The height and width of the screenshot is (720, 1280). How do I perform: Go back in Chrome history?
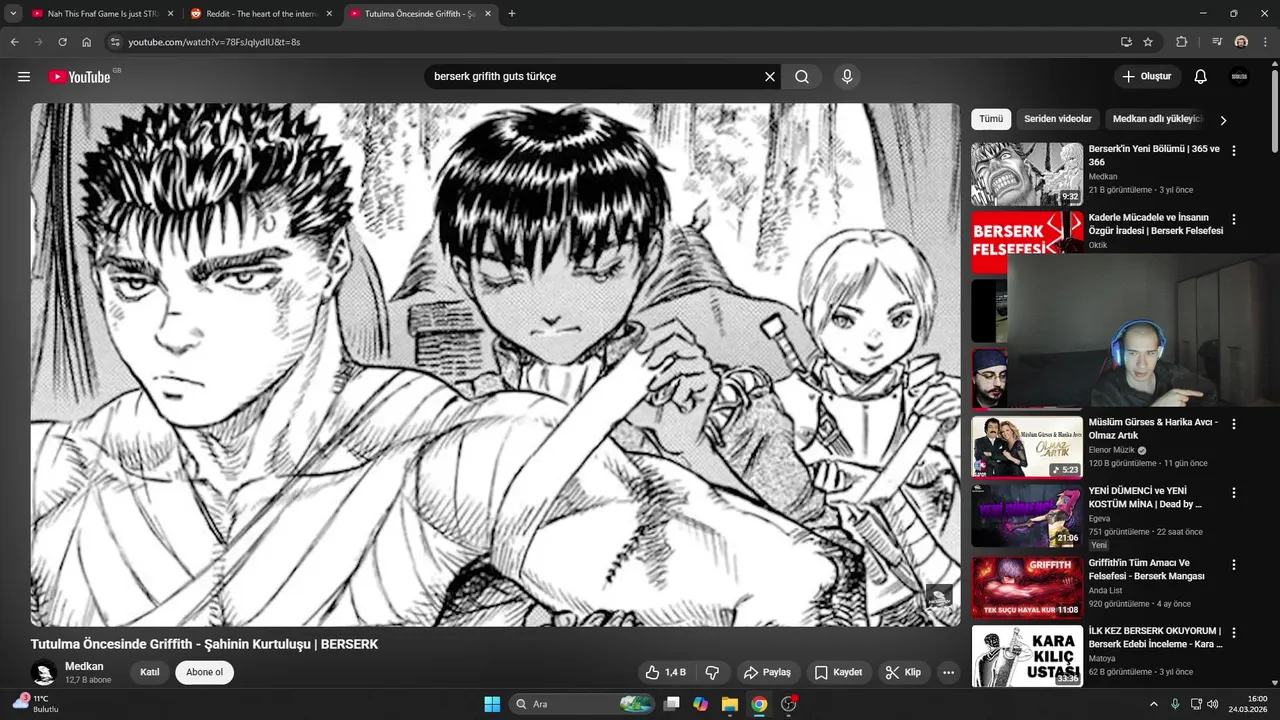[x=14, y=42]
